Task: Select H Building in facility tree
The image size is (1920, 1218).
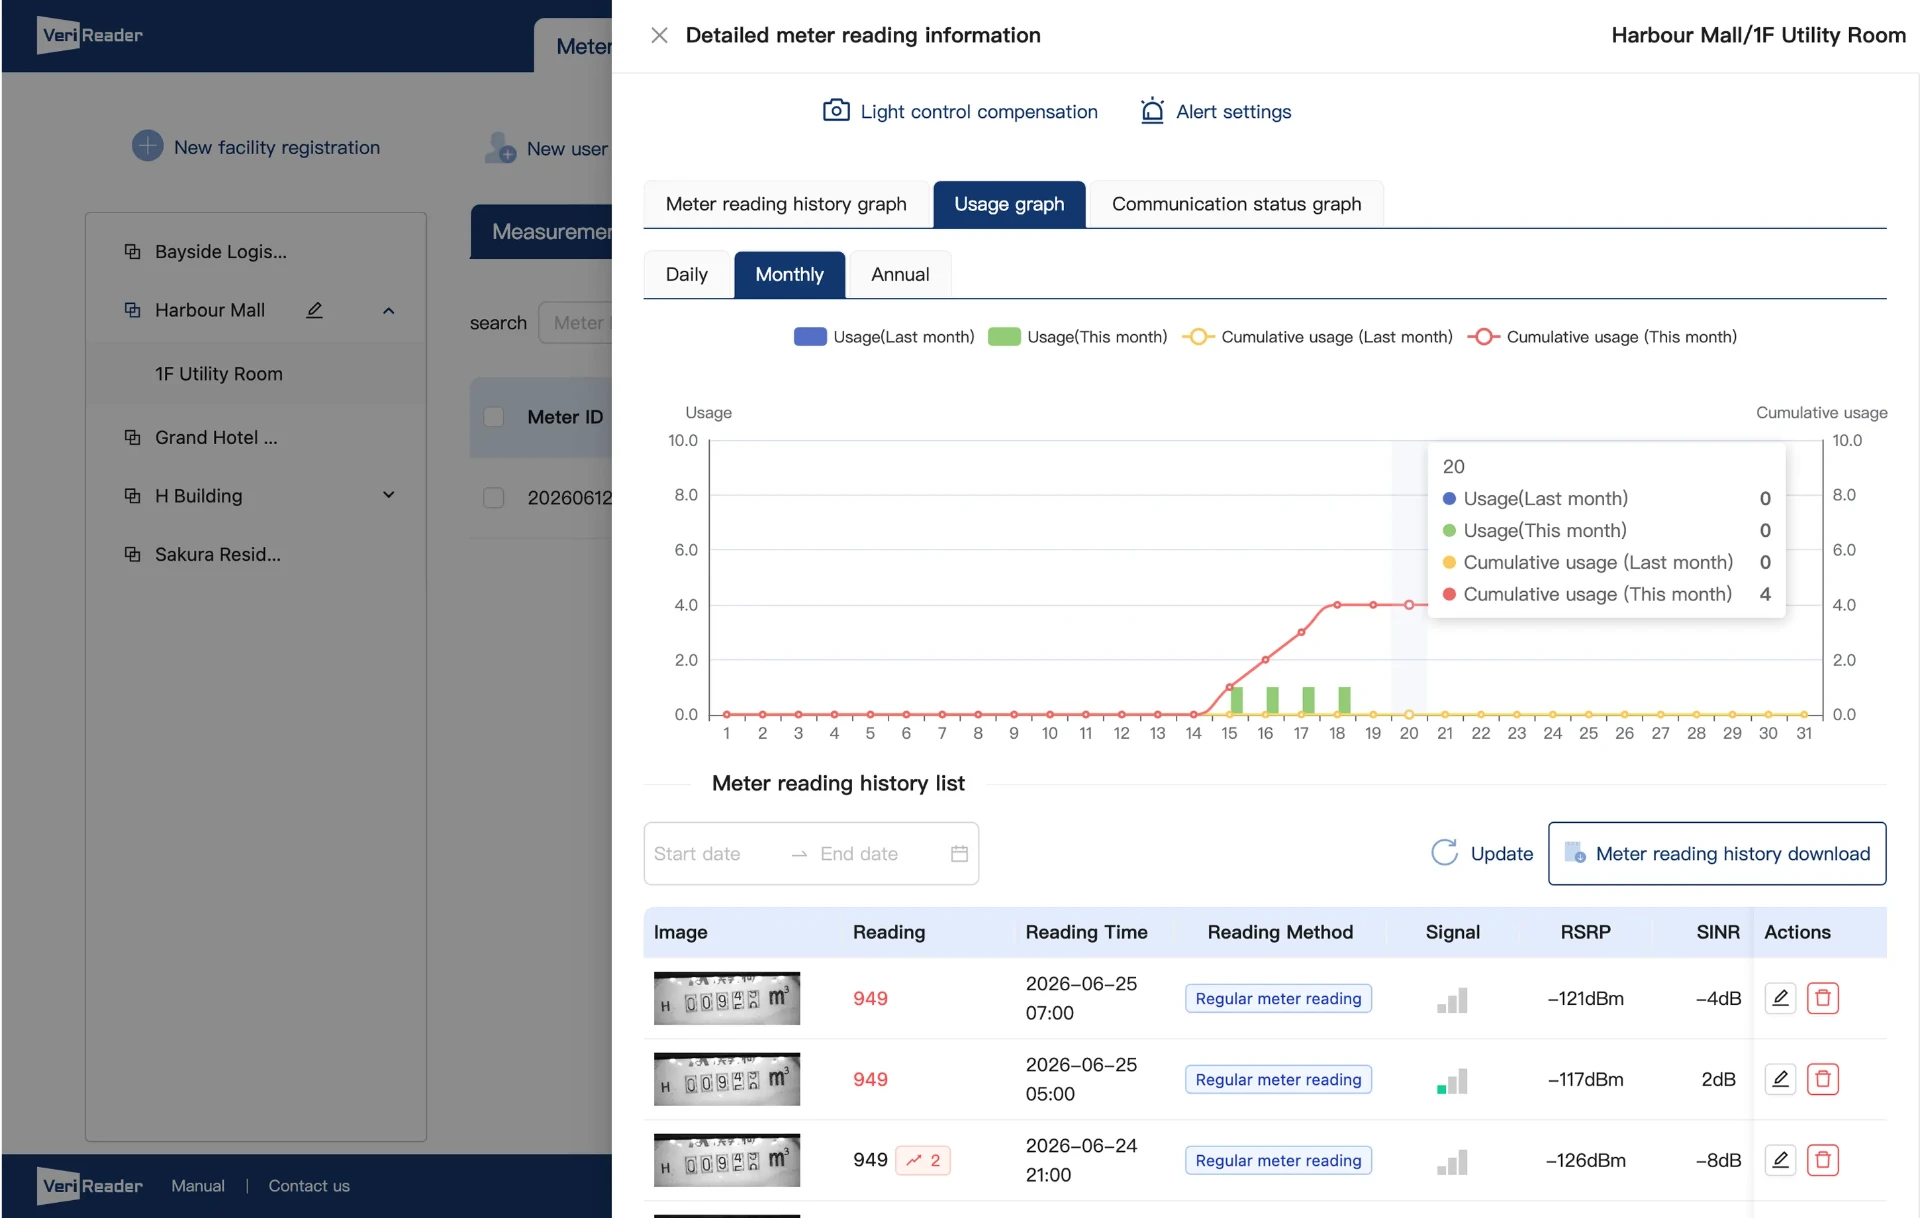Action: (198, 496)
